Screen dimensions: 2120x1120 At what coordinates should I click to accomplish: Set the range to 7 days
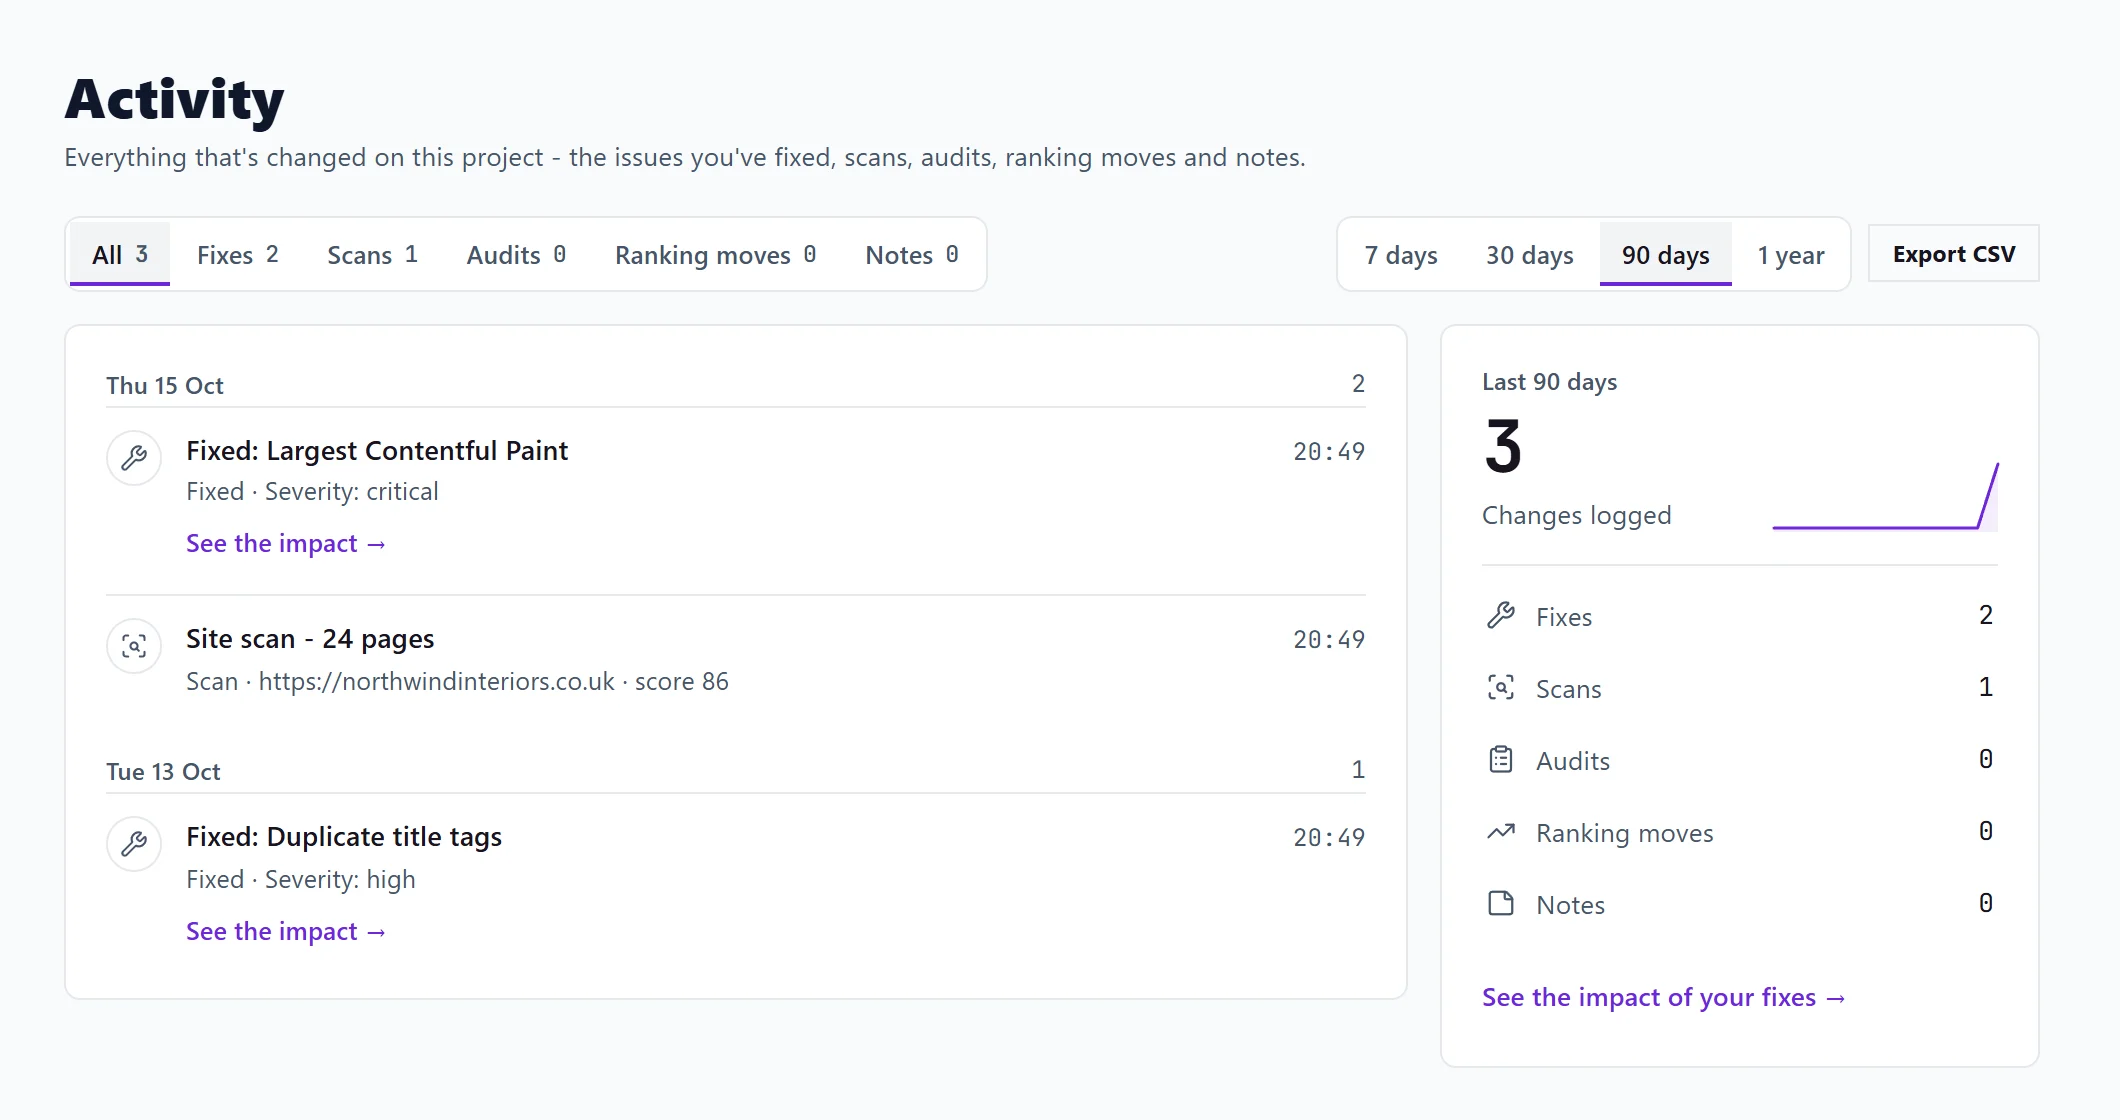[1401, 255]
